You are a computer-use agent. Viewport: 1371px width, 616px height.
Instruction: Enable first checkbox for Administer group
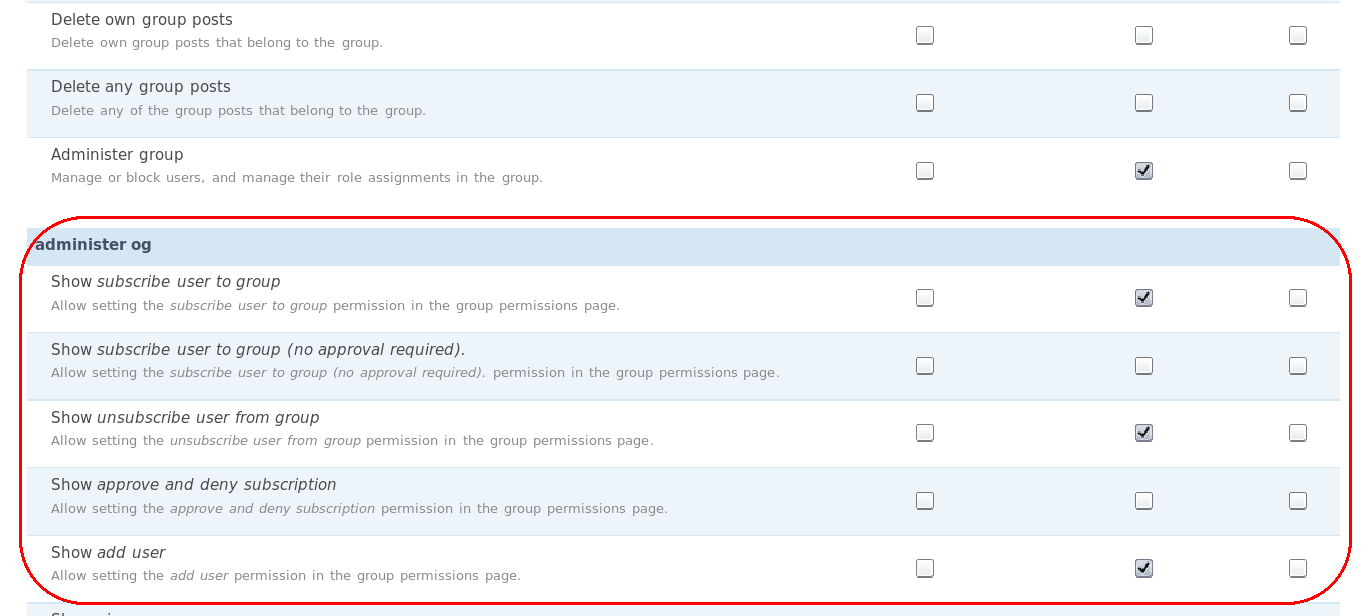click(924, 170)
